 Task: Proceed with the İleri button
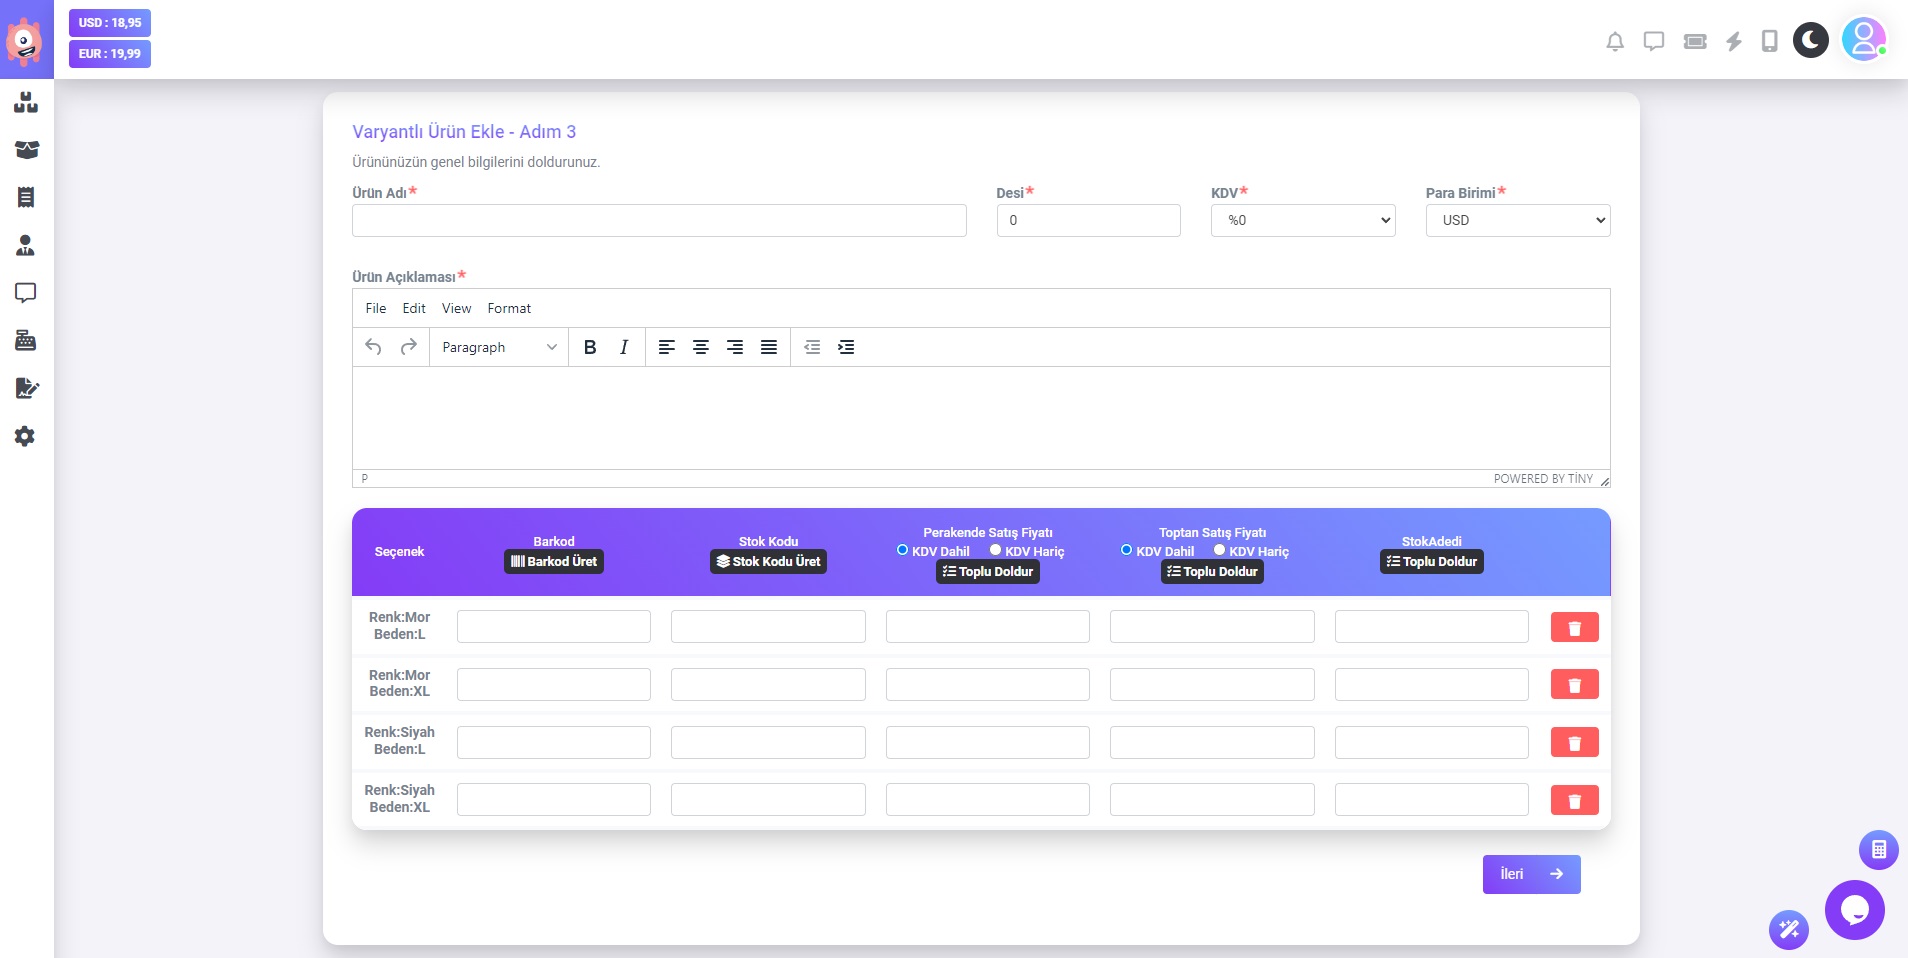pos(1531,874)
